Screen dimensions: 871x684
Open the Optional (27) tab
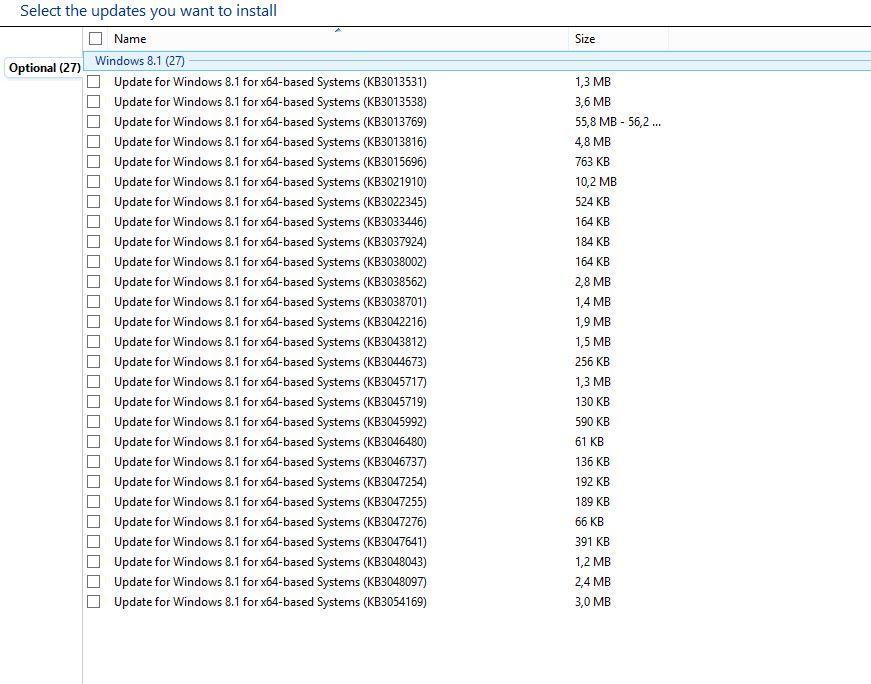[x=44, y=68]
